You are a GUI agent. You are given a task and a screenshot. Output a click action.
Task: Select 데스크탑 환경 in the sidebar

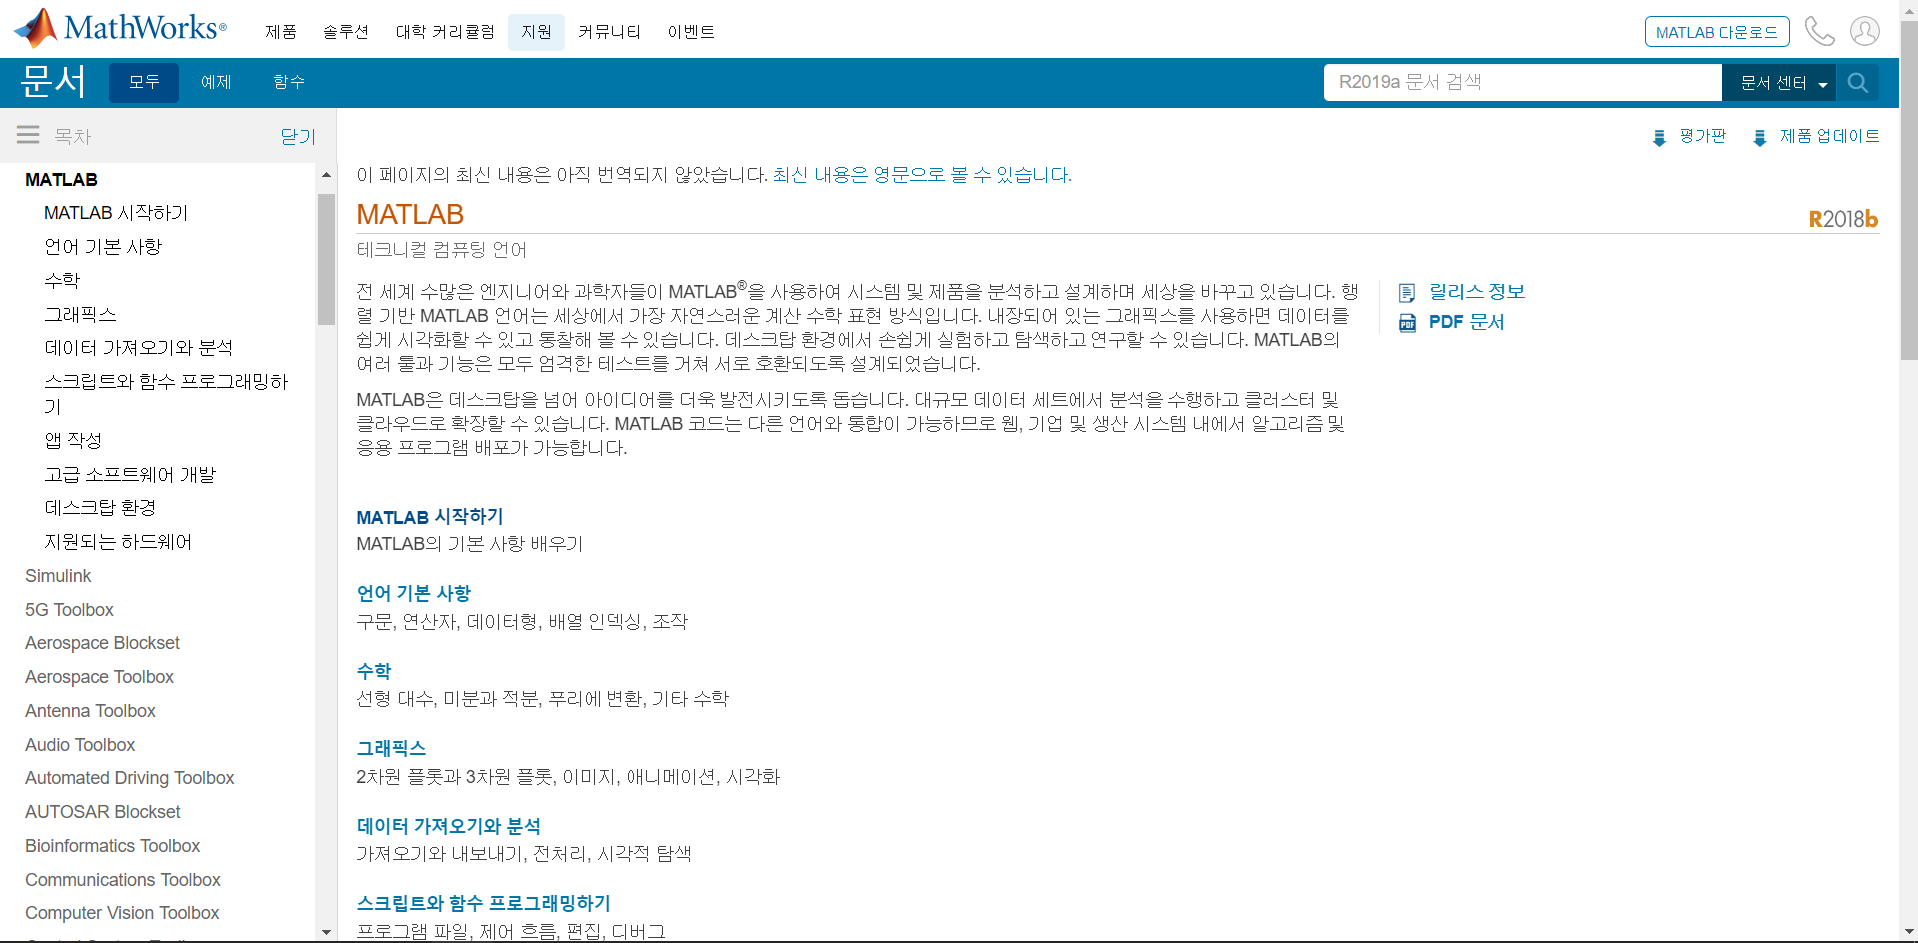tap(100, 508)
